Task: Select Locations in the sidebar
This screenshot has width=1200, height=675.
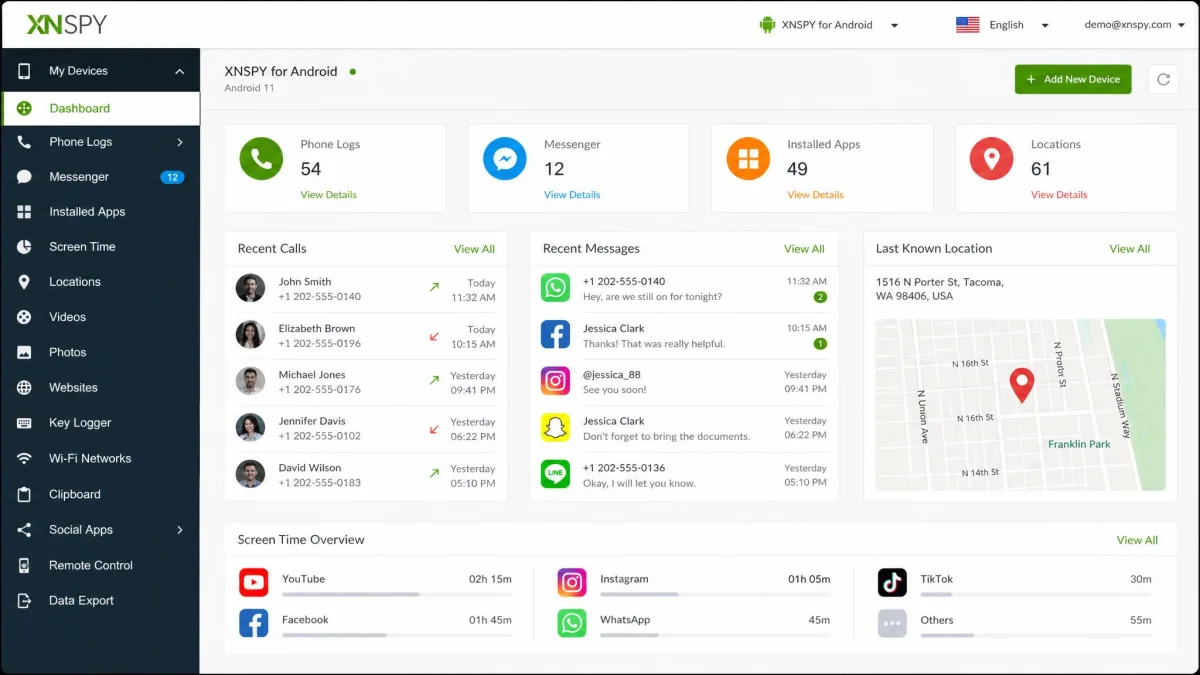Action: (x=100, y=282)
